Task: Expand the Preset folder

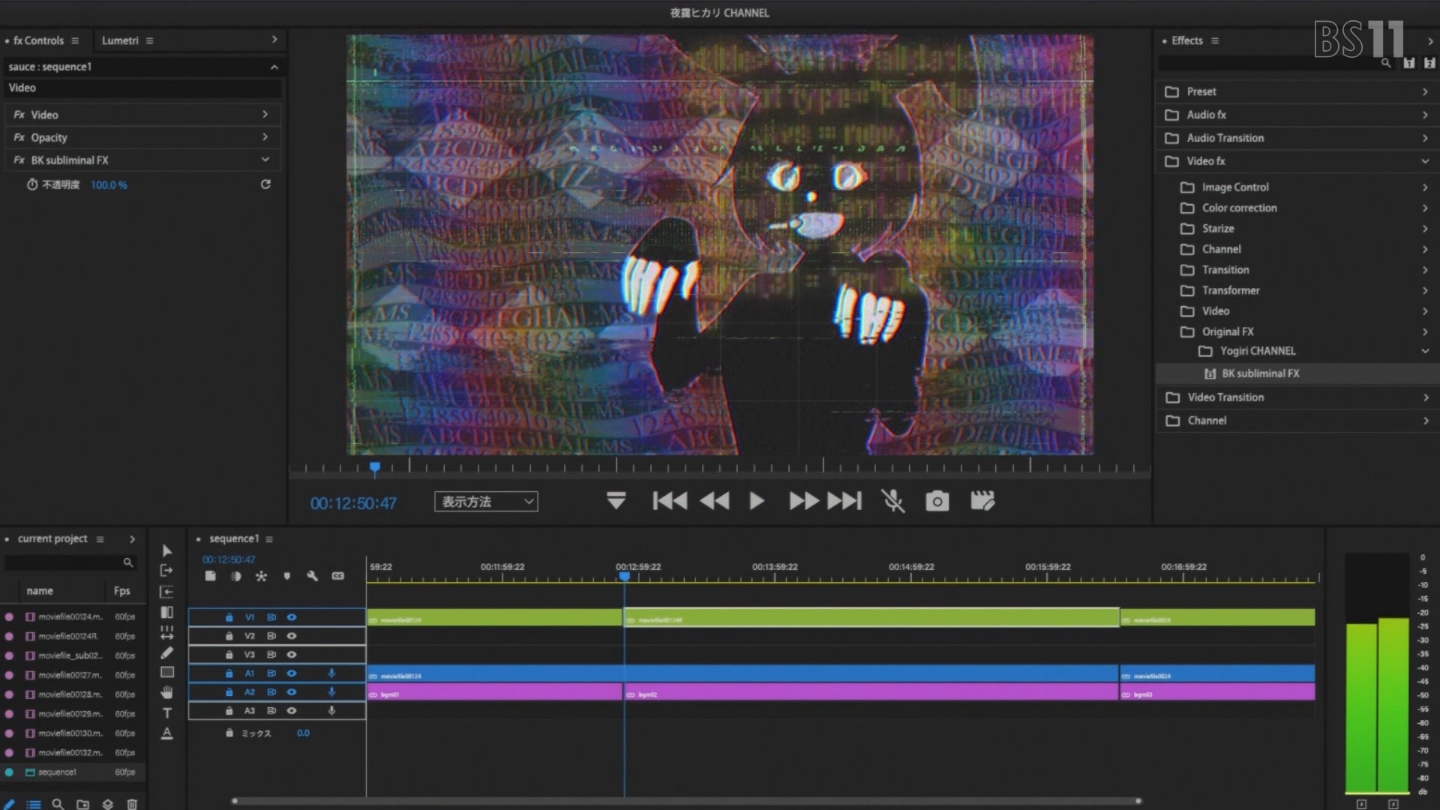Action: tap(1425, 92)
